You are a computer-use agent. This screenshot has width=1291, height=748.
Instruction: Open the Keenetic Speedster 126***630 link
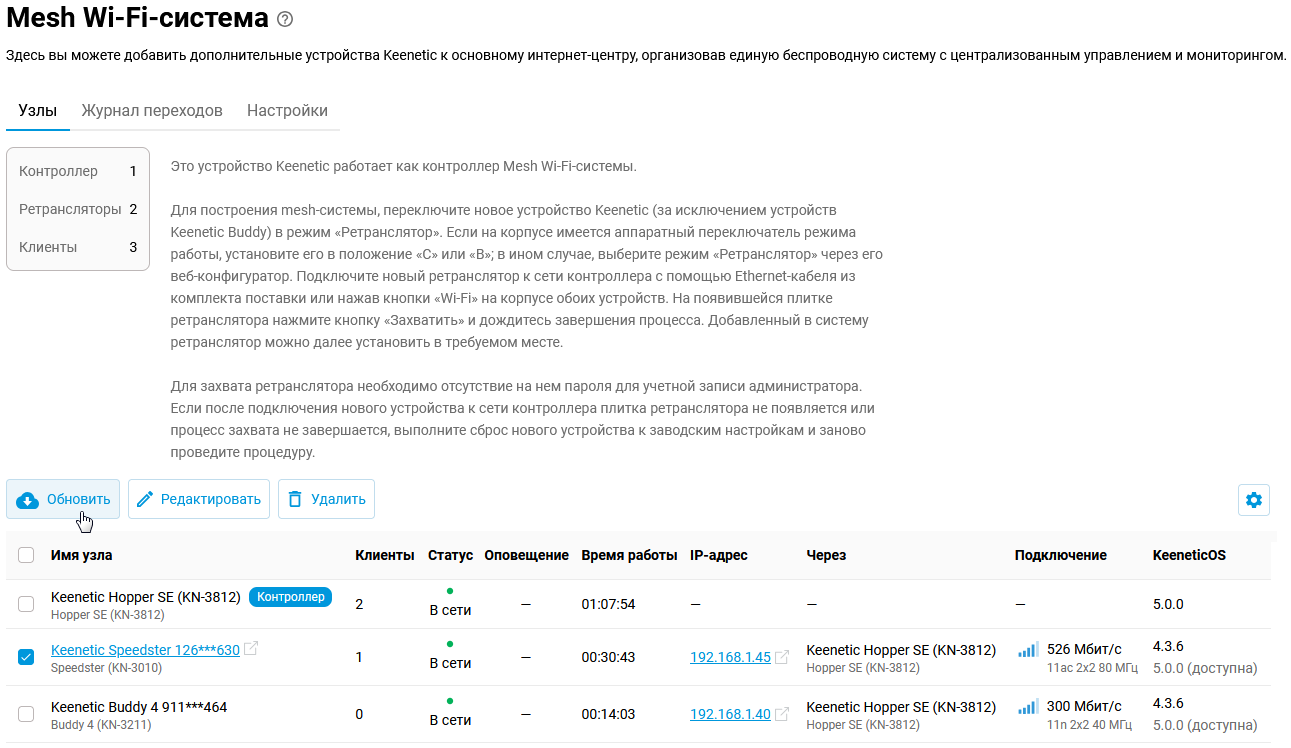point(145,650)
